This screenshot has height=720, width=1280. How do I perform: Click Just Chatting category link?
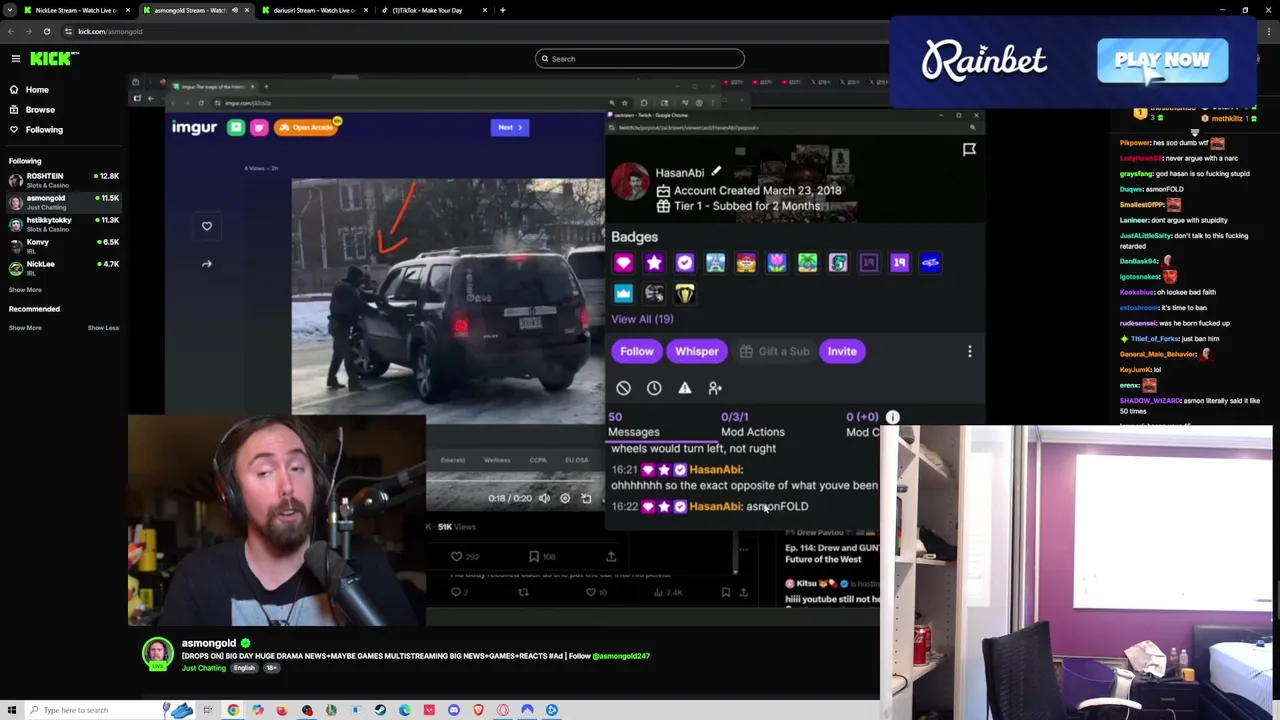(x=203, y=668)
